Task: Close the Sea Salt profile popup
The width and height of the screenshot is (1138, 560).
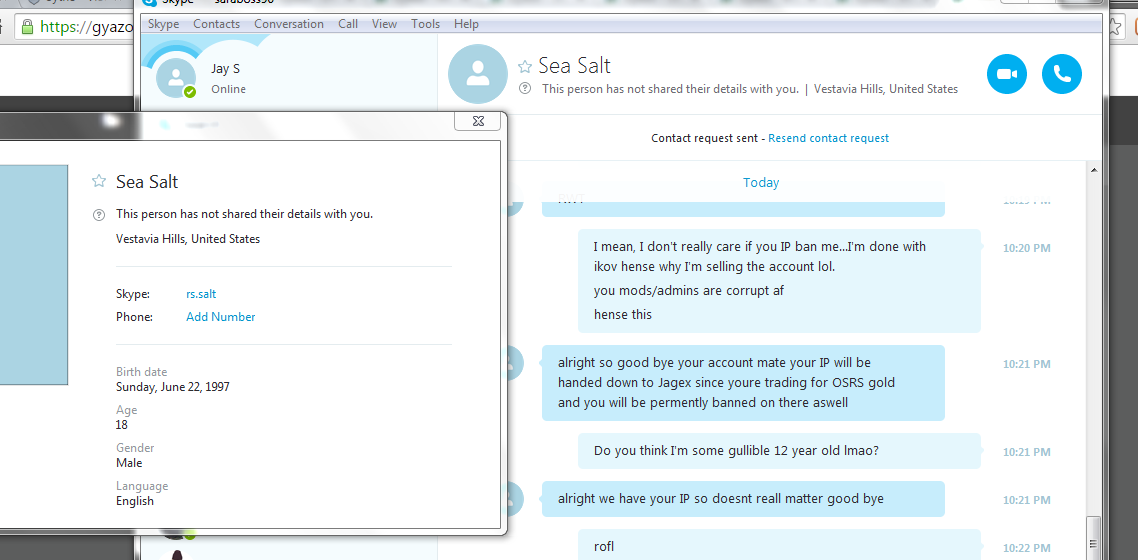Action: tap(478, 121)
